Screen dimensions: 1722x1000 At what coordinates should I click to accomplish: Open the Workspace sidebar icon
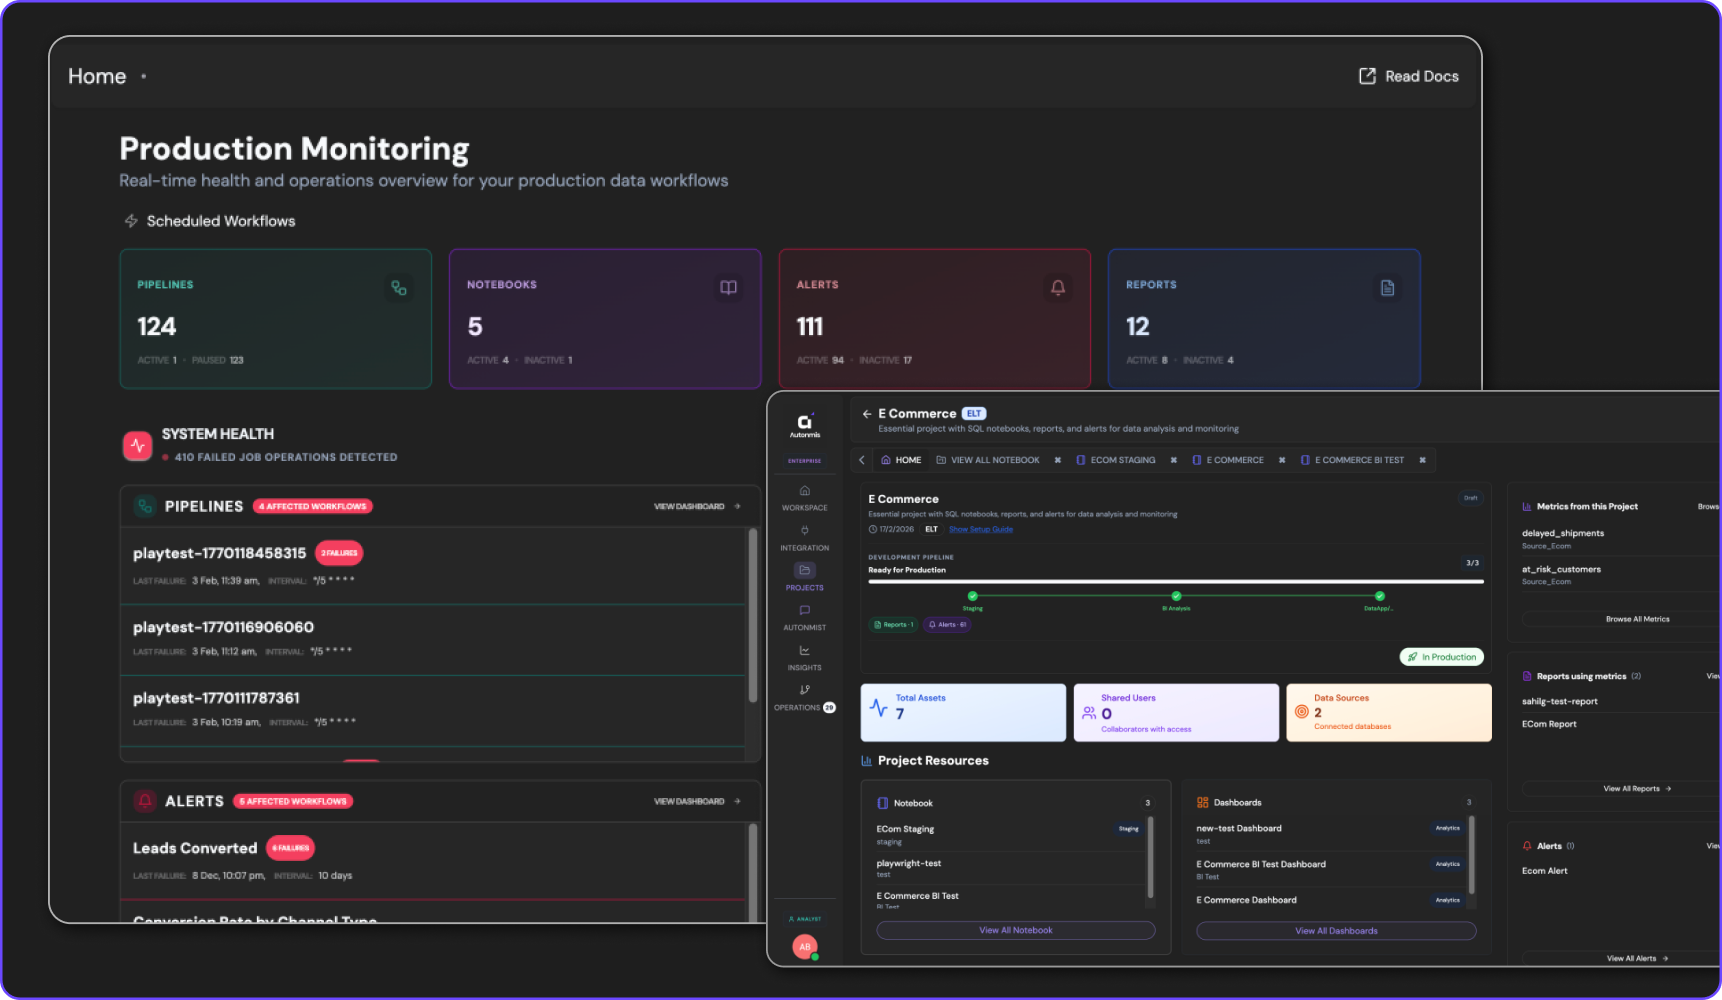click(x=804, y=491)
